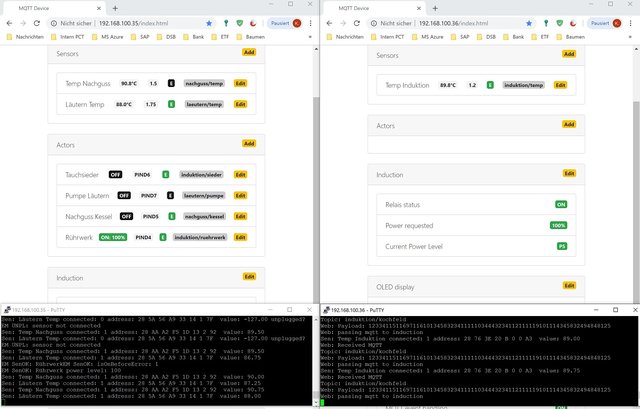This screenshot has width=640, height=409.
Task: Open green shield extension in left browser
Action: [x=240, y=23]
